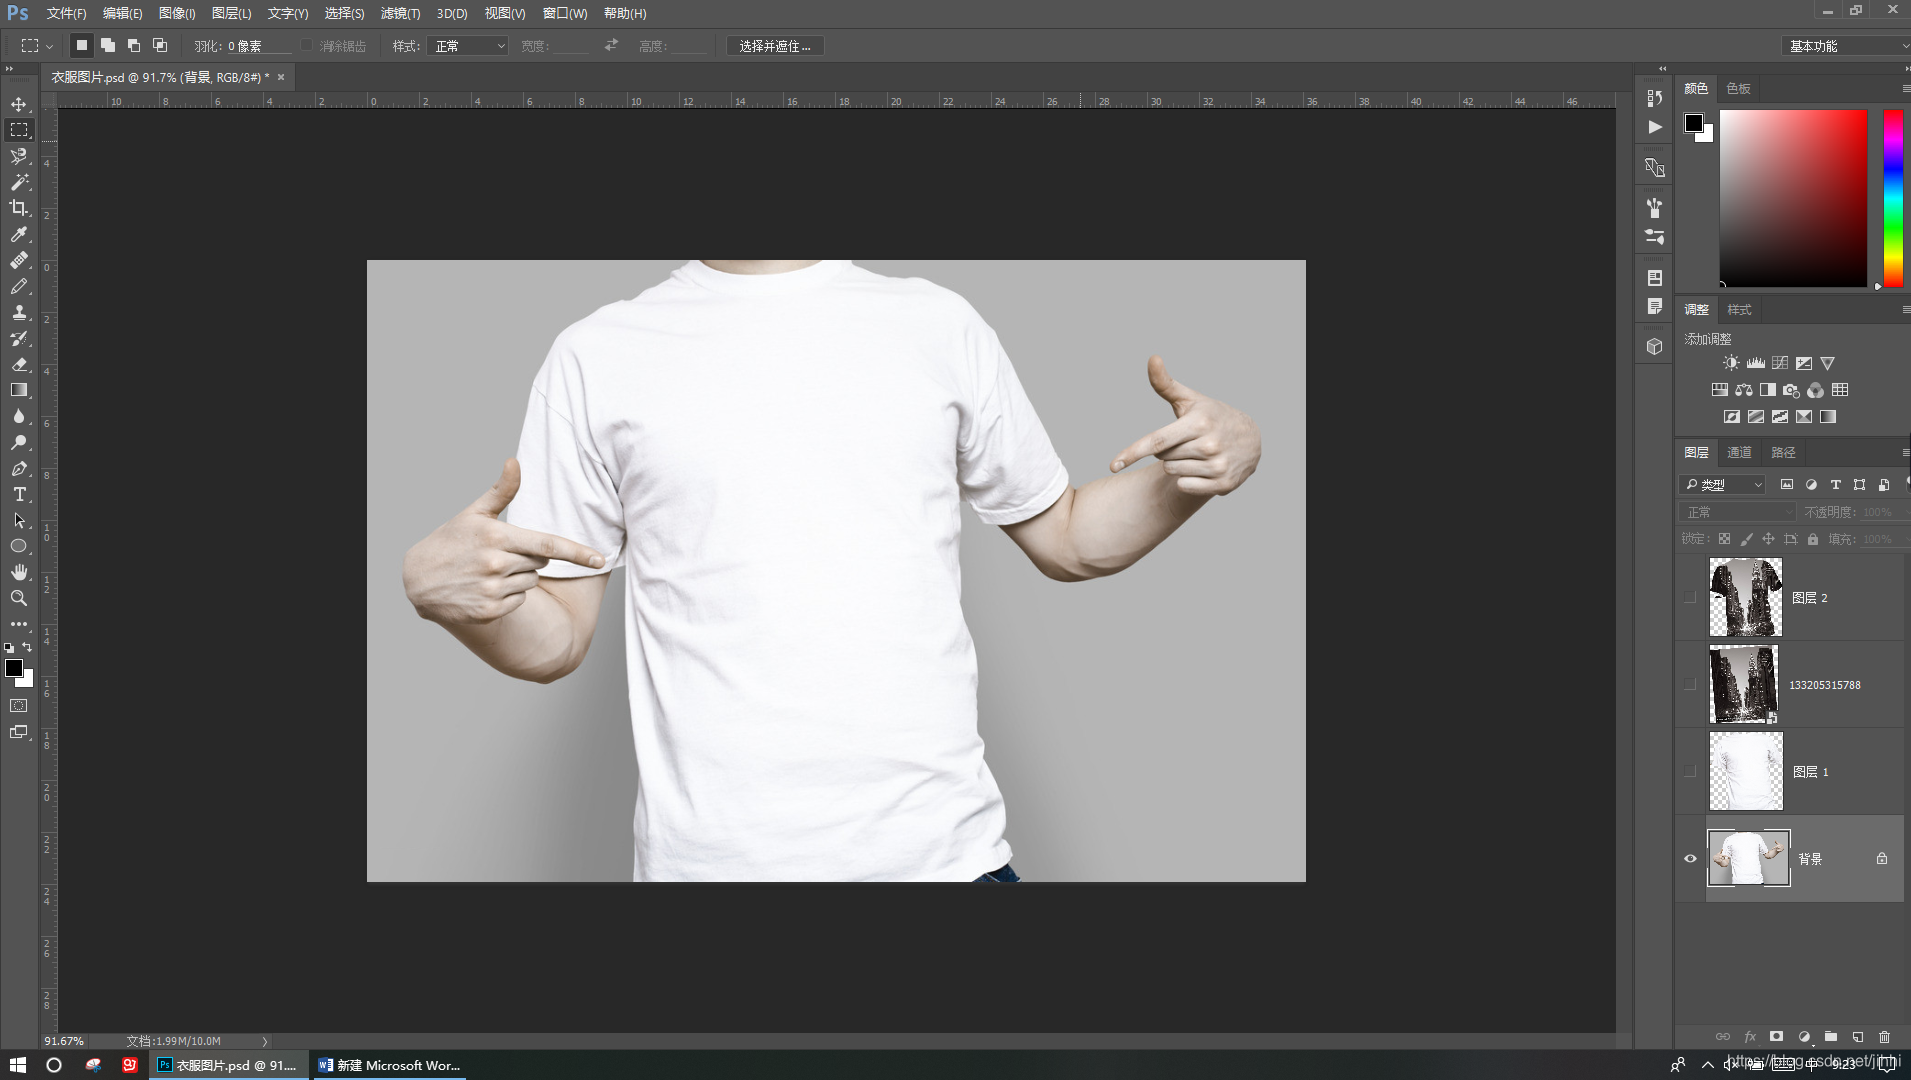
Task: Choose Add to Selection mode
Action: coord(108,46)
